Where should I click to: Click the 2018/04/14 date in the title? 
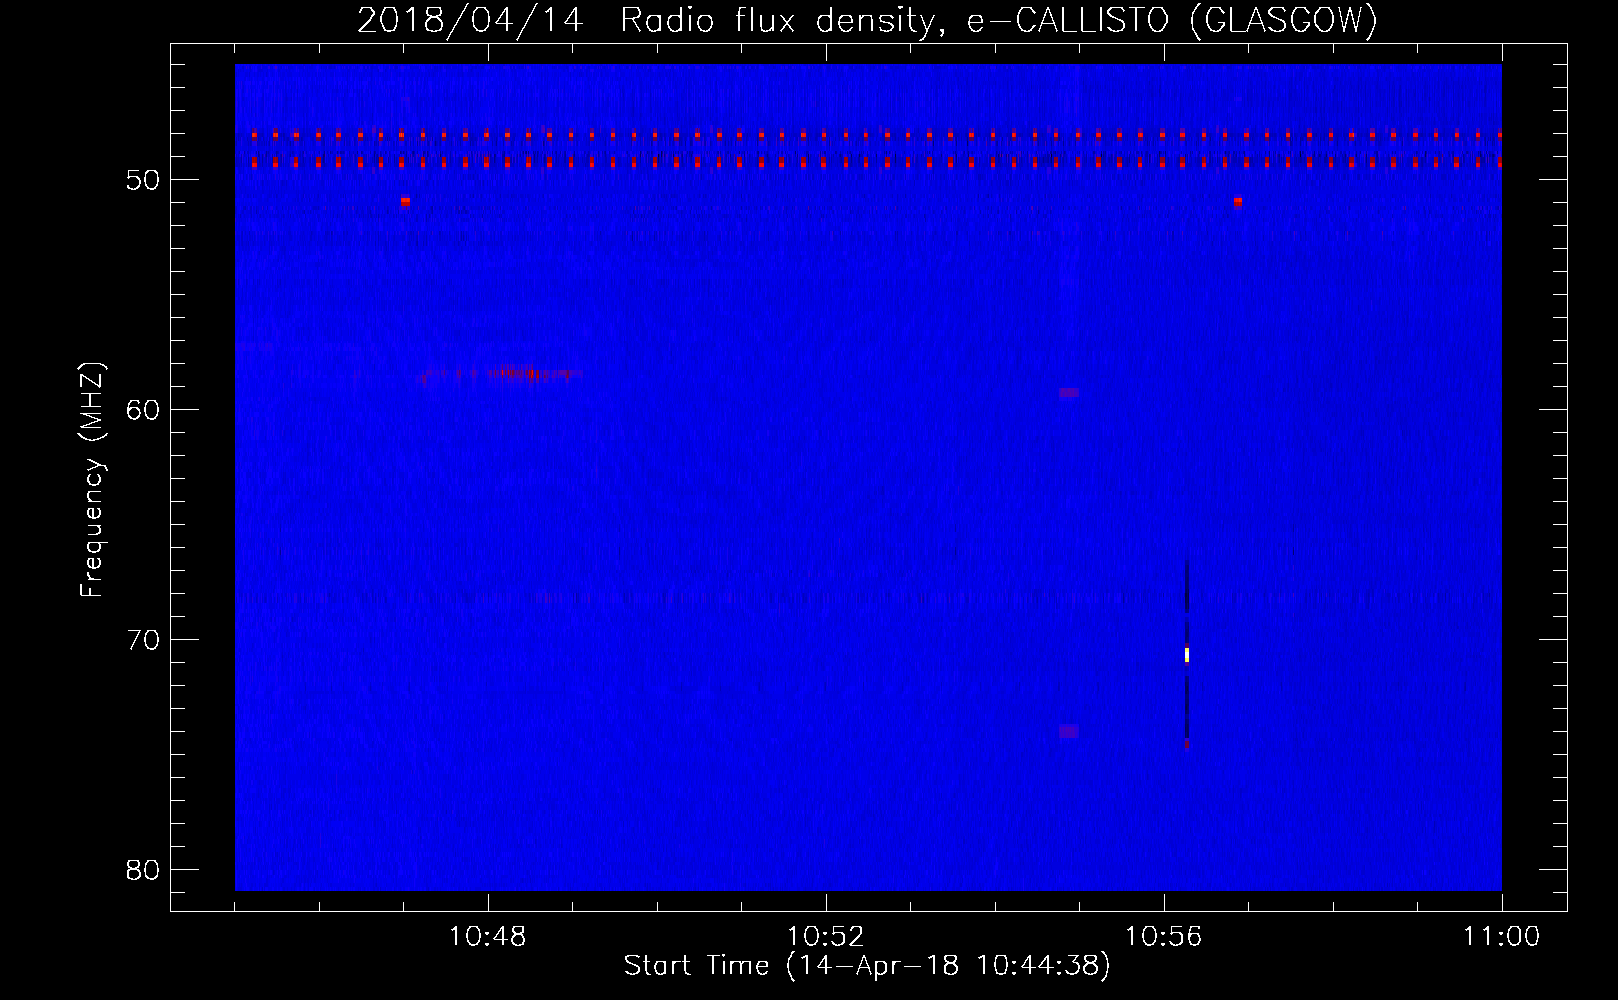[x=470, y=21]
